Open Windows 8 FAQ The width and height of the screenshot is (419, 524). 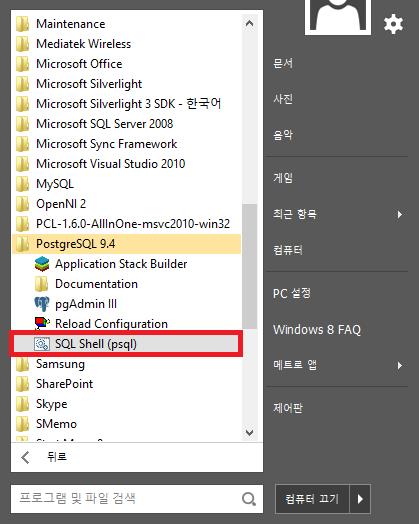coord(317,330)
